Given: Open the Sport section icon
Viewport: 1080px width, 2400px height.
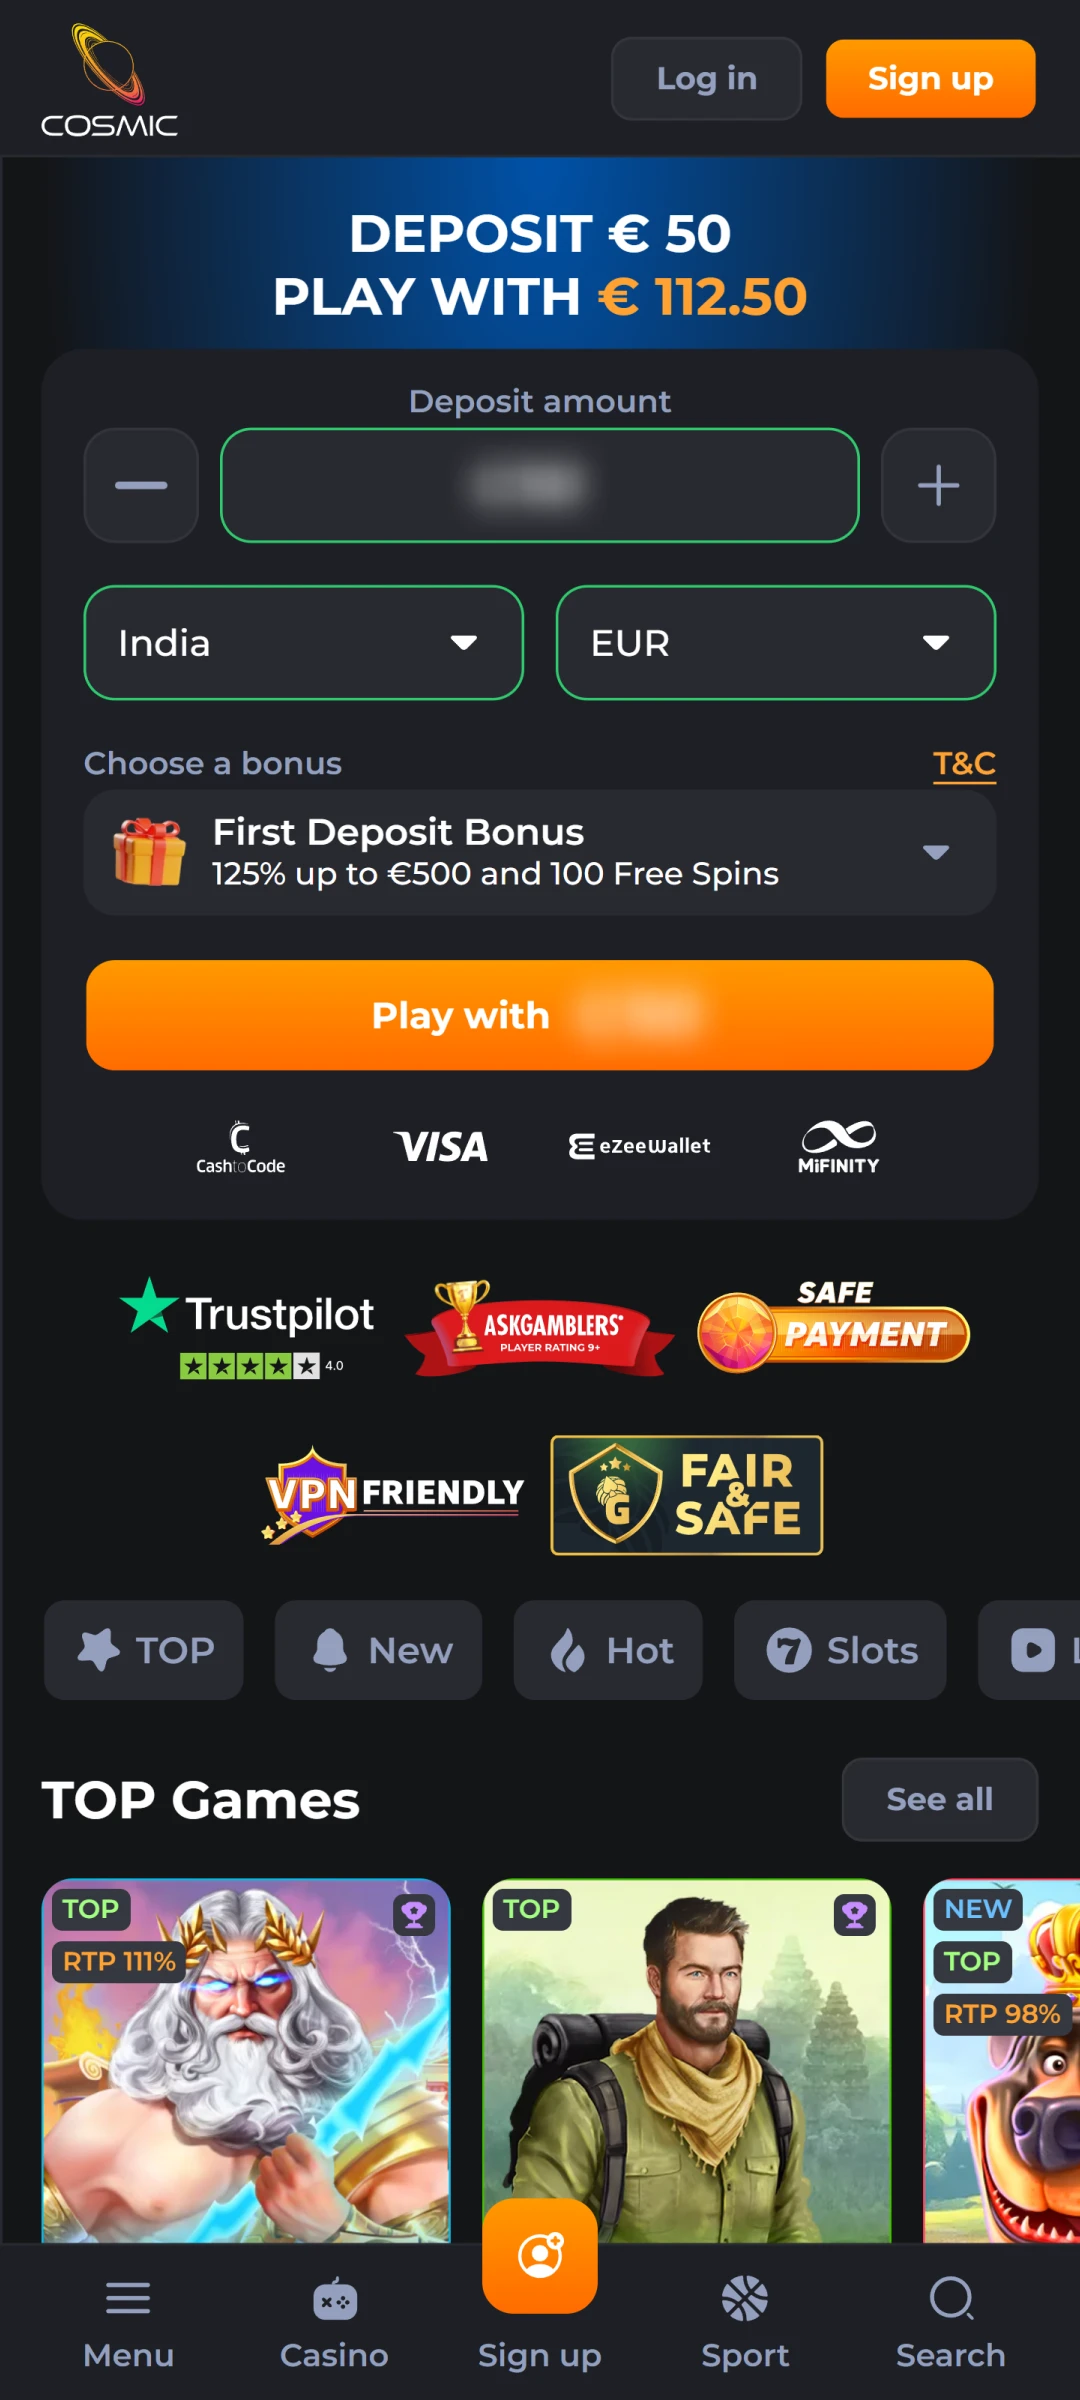Looking at the screenshot, I should click(745, 2298).
